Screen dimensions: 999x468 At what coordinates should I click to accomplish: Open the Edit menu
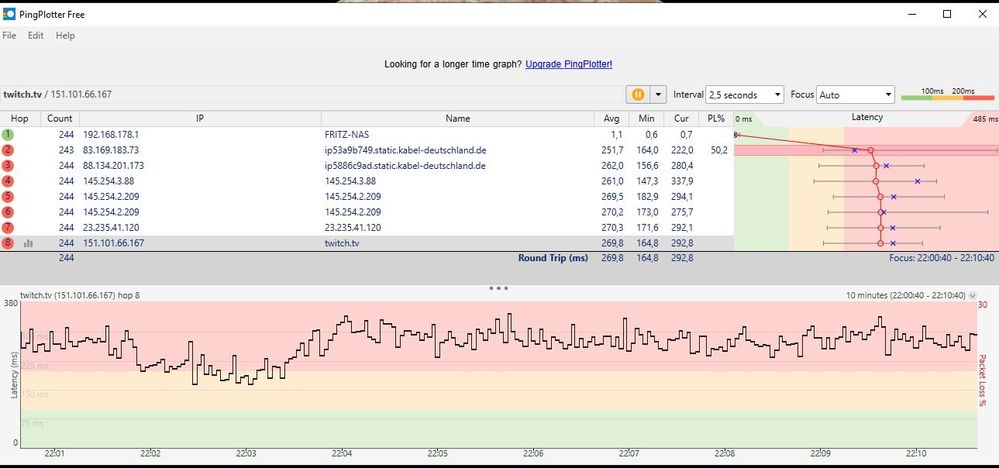point(36,36)
